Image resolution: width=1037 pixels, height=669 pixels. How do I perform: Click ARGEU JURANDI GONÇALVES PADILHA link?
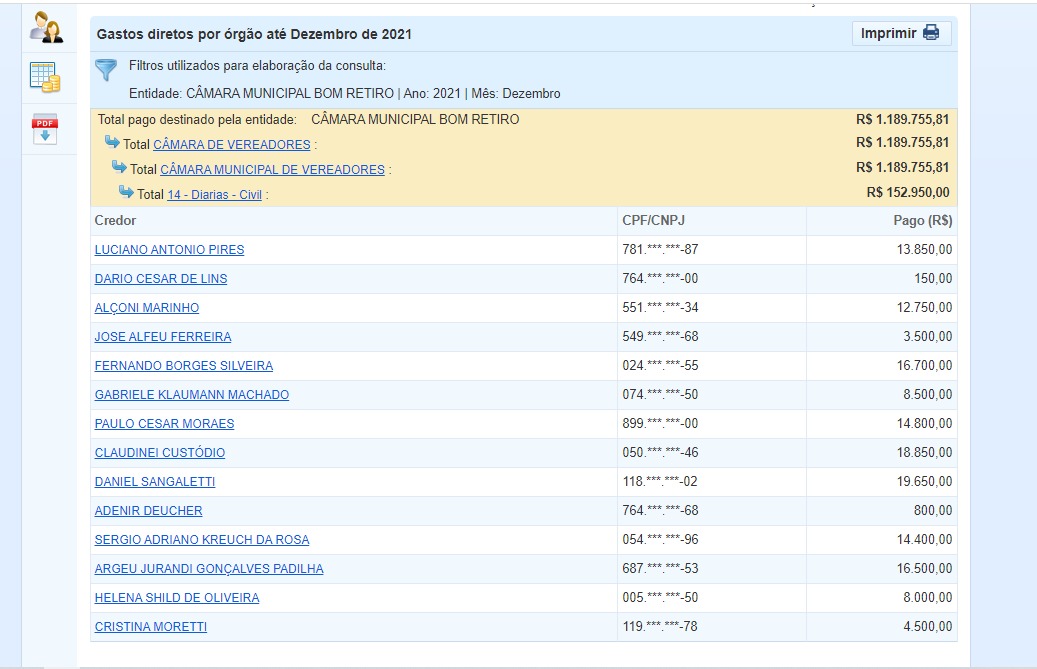pos(208,569)
